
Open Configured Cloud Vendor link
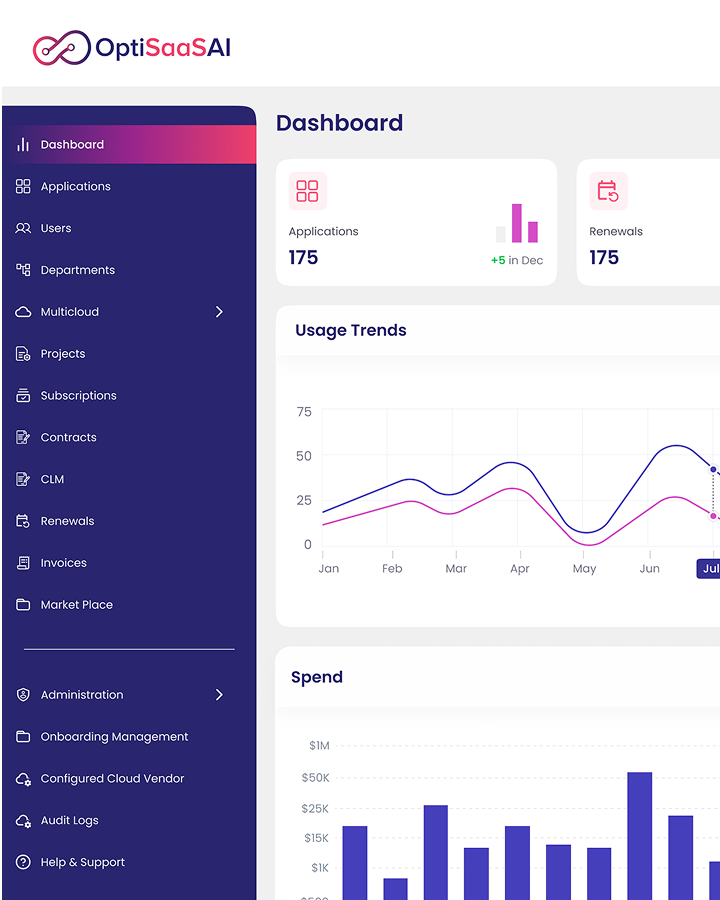(x=129, y=778)
